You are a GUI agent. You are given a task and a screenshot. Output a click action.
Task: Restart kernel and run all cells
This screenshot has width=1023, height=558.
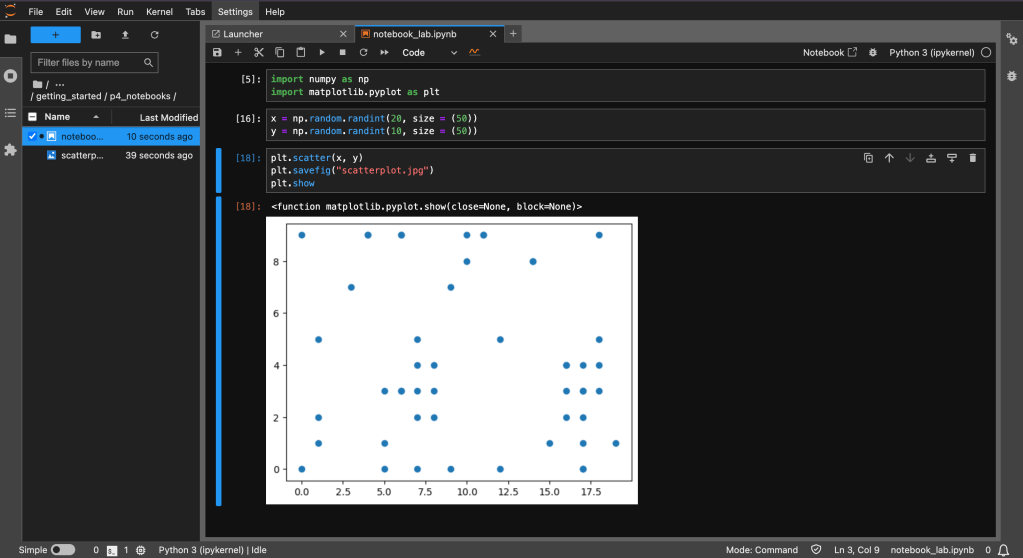[383, 52]
